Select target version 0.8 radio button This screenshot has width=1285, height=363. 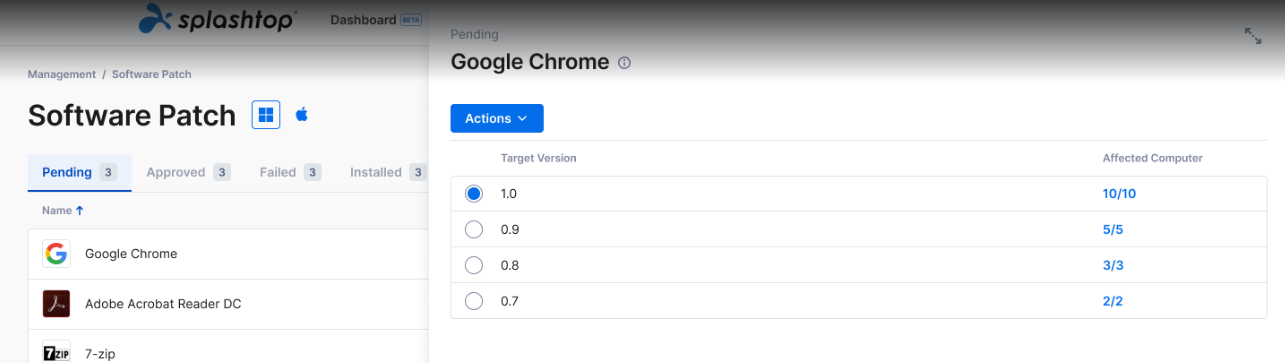[x=474, y=266]
